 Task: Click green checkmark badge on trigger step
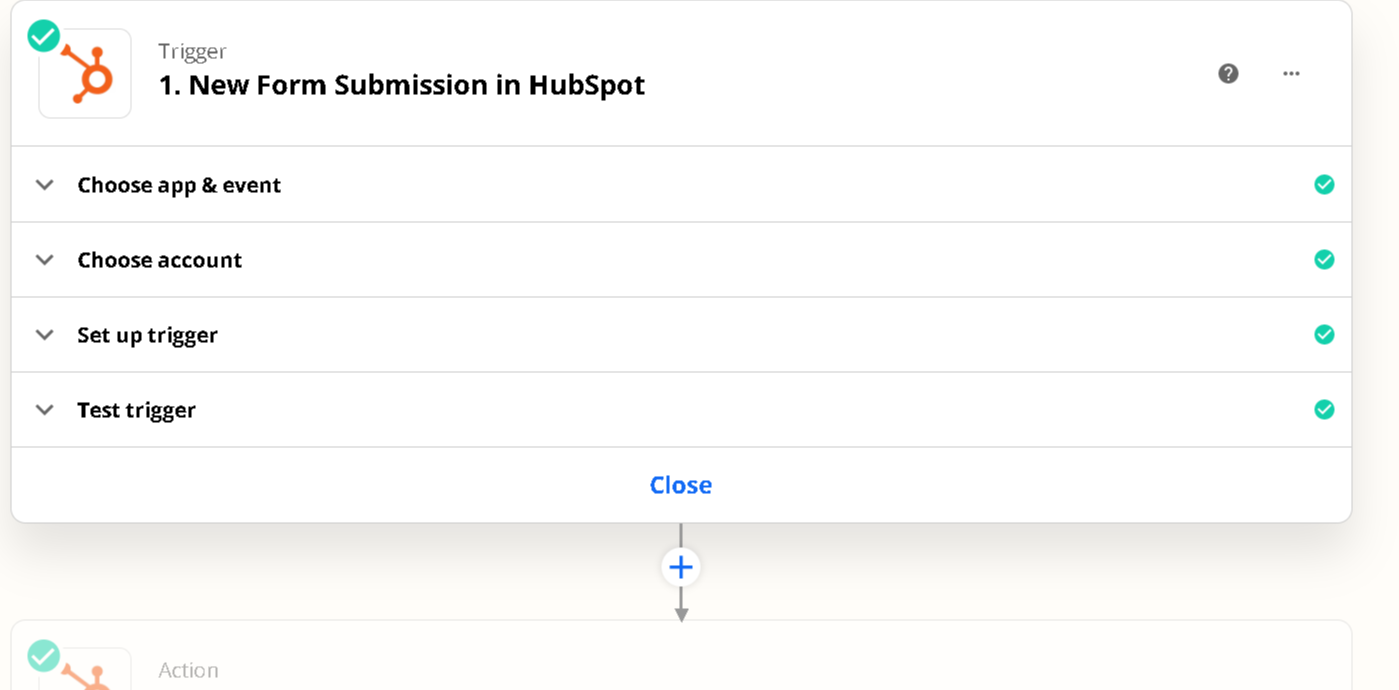(x=43, y=36)
